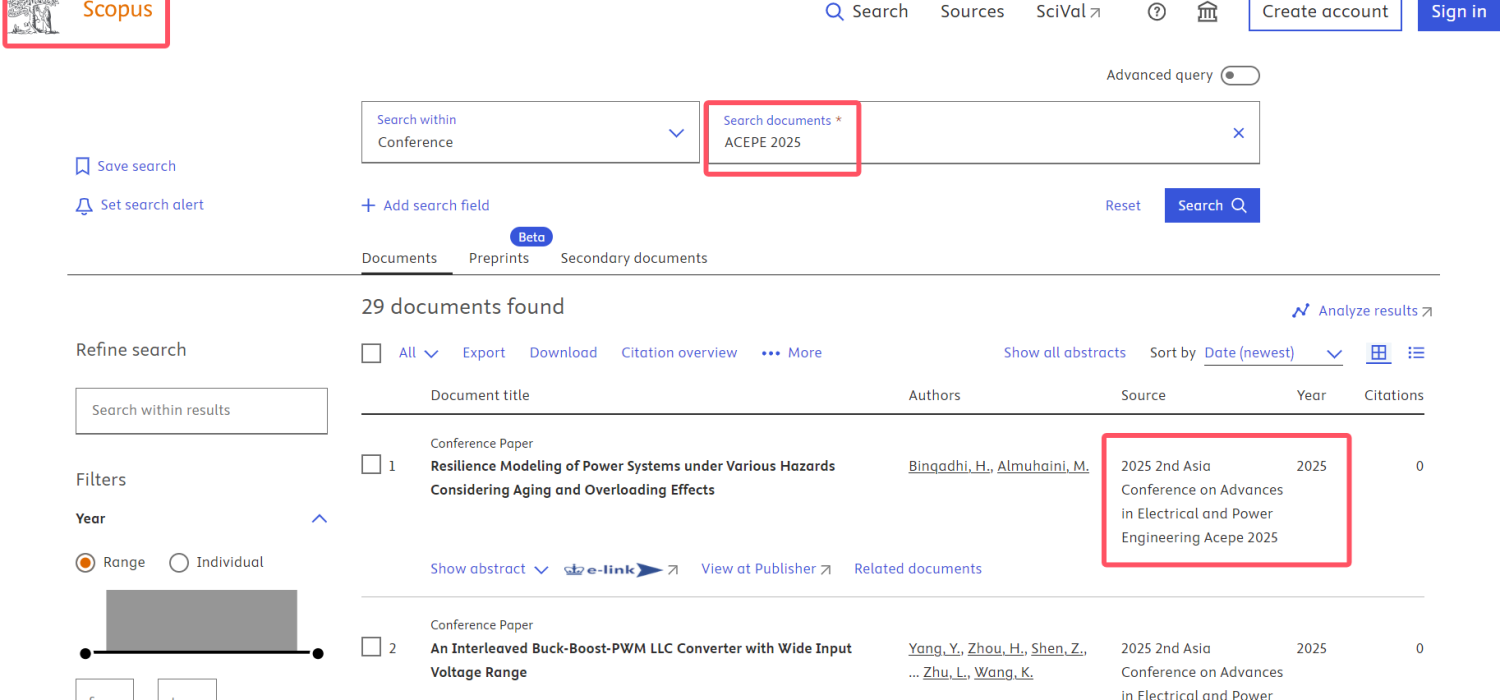This screenshot has height=700, width=1500.
Task: Open author Wang, K. profile
Action: tap(1004, 673)
